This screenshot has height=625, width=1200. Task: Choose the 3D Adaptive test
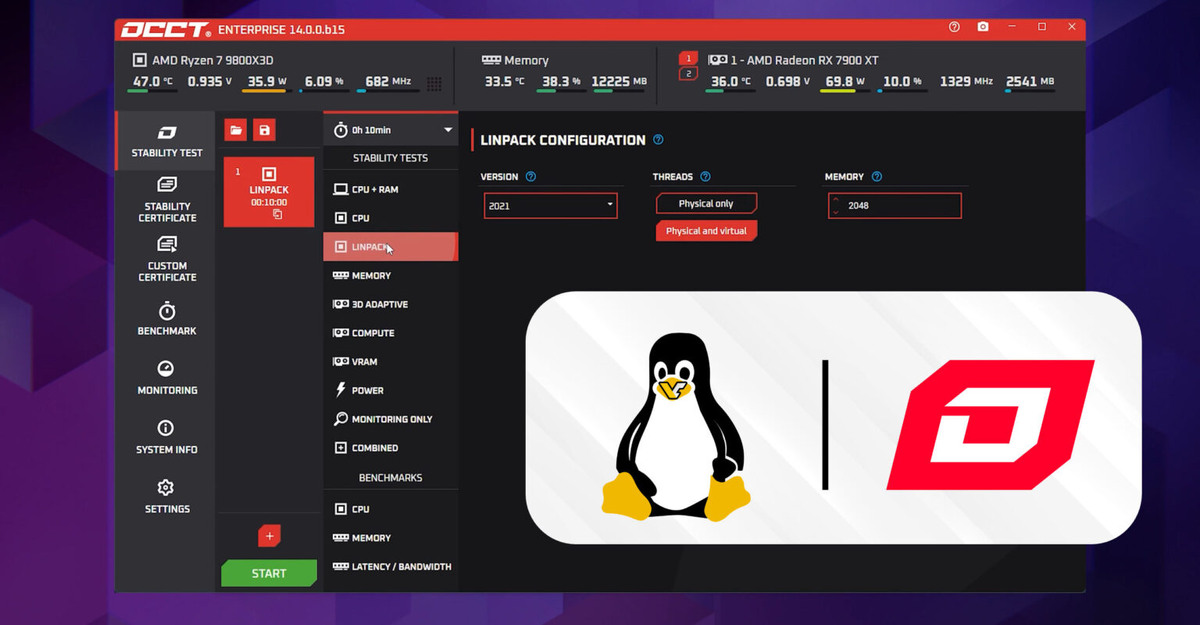[390, 304]
